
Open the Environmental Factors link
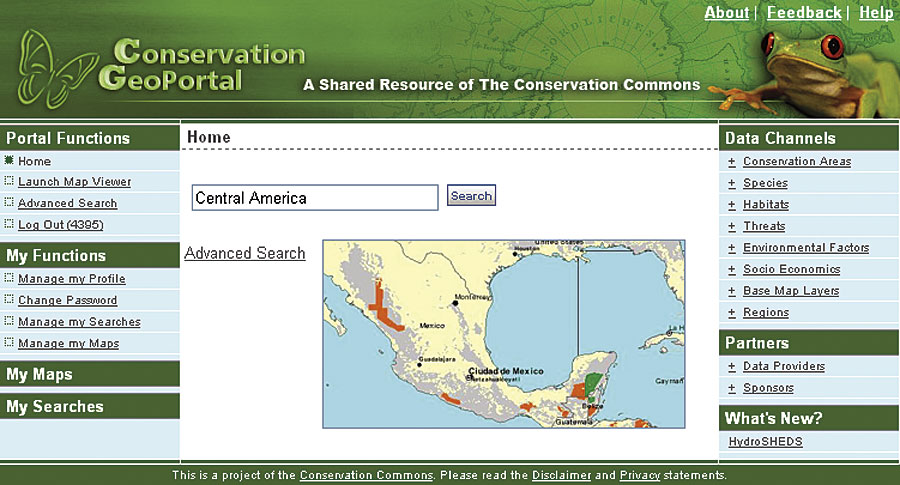coord(806,248)
